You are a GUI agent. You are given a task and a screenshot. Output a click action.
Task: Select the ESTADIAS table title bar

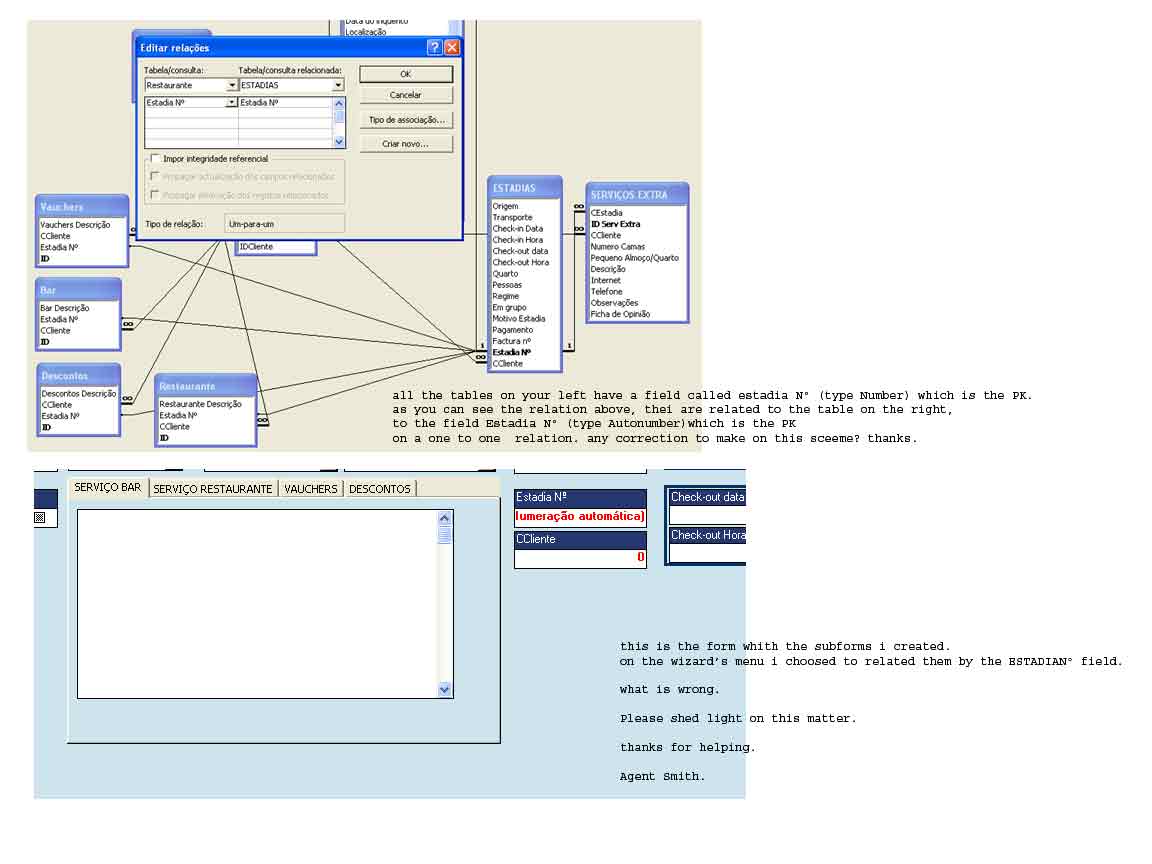pyautogui.click(x=525, y=188)
